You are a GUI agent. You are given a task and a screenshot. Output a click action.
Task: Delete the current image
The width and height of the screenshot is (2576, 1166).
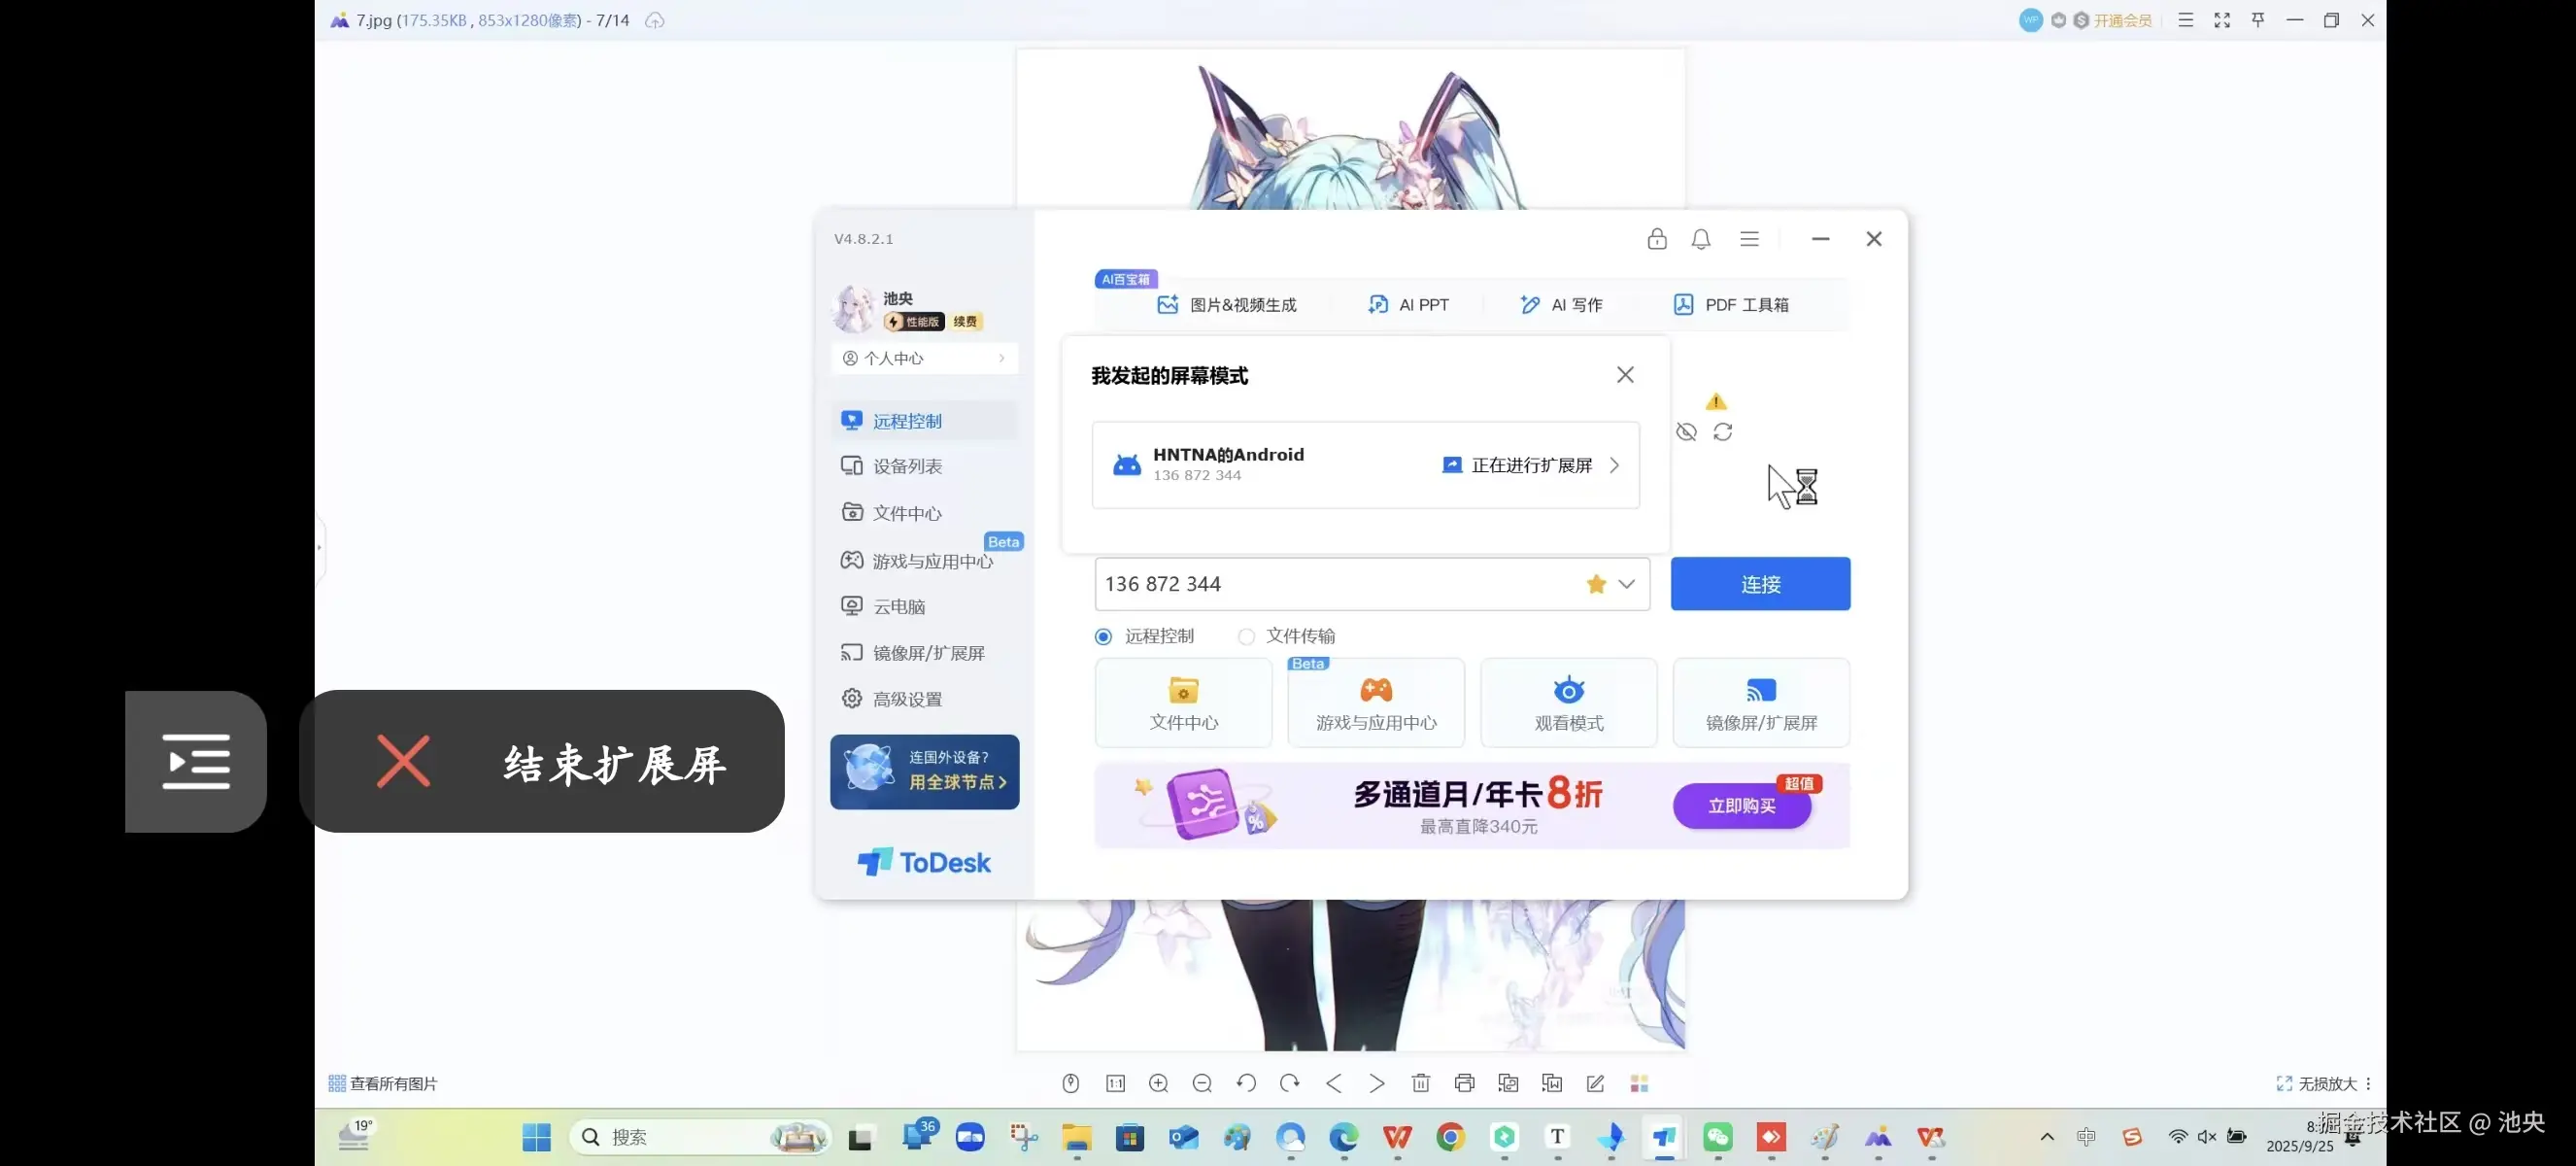tap(1420, 1083)
